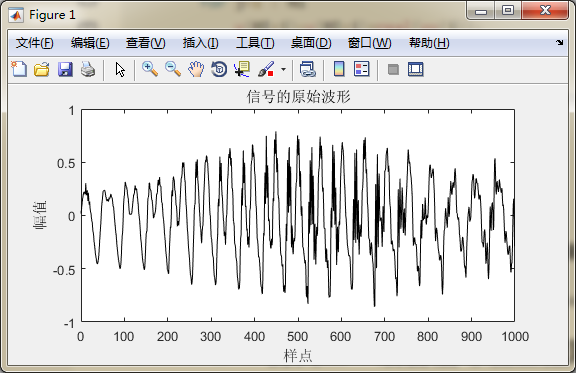Save the figure using the floppy icon
Image resolution: width=576 pixels, height=373 pixels.
coord(65,69)
